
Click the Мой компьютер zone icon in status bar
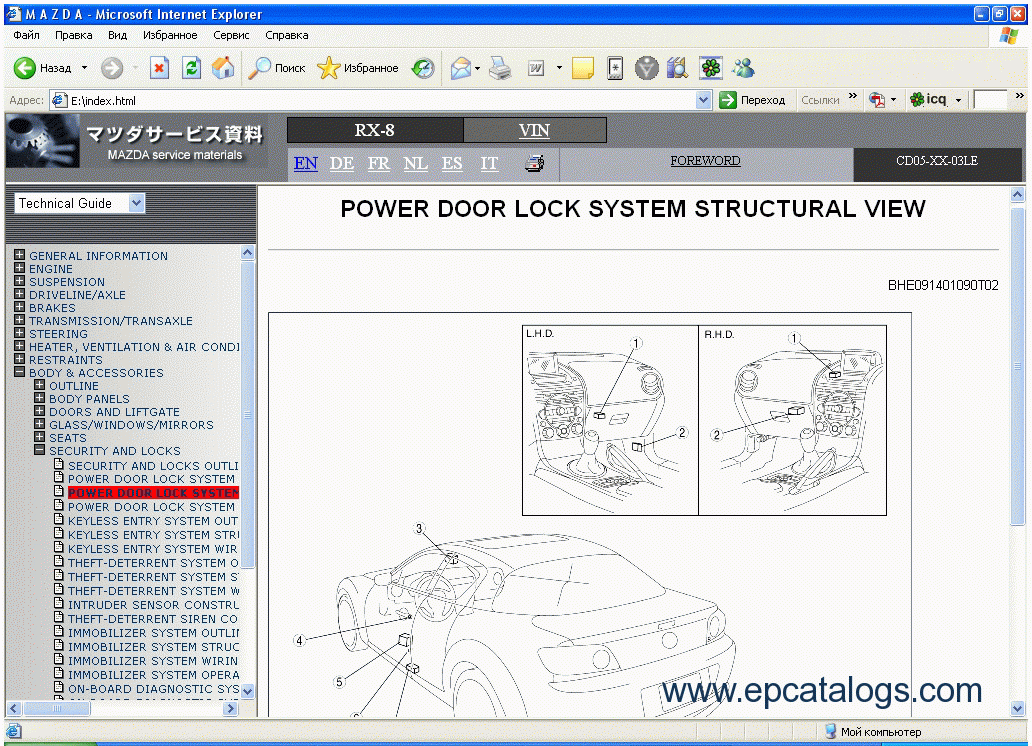click(x=831, y=731)
